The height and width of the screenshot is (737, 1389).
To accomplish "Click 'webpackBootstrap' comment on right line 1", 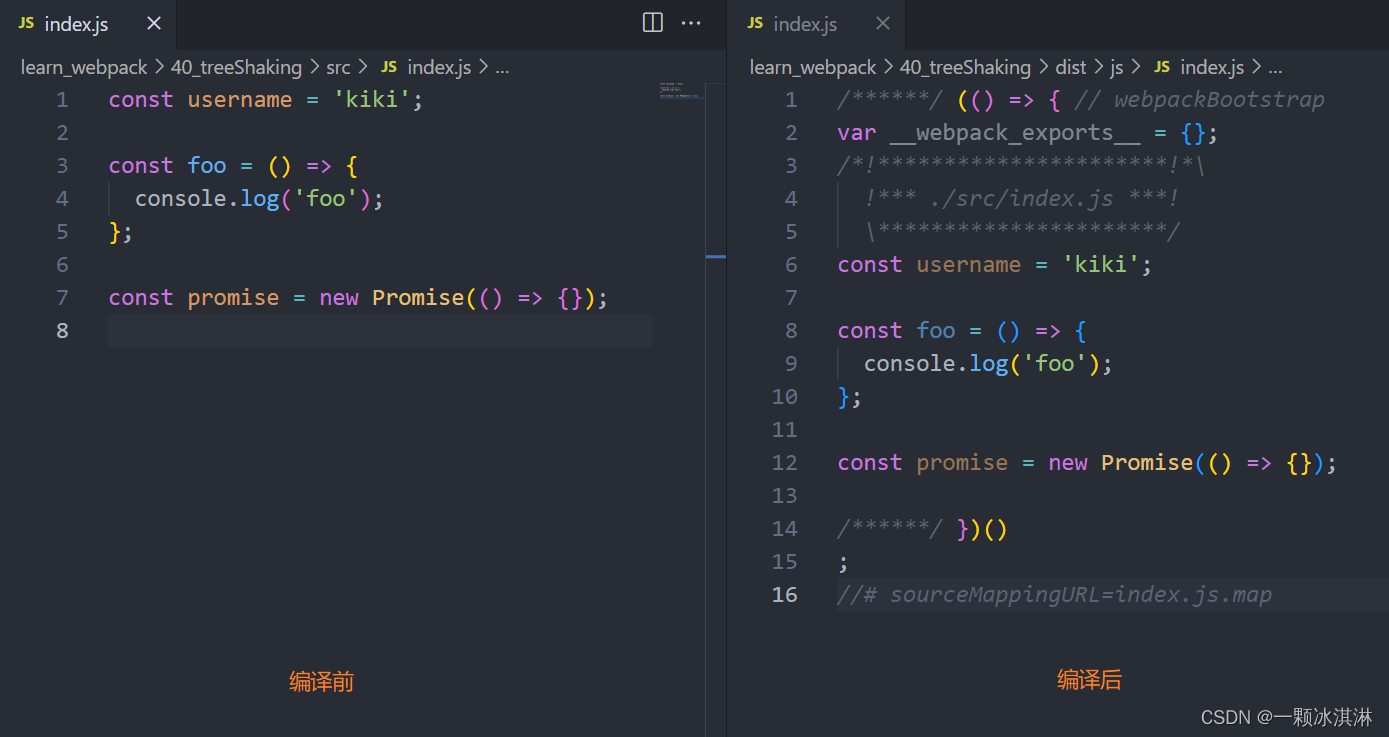I will (1219, 99).
